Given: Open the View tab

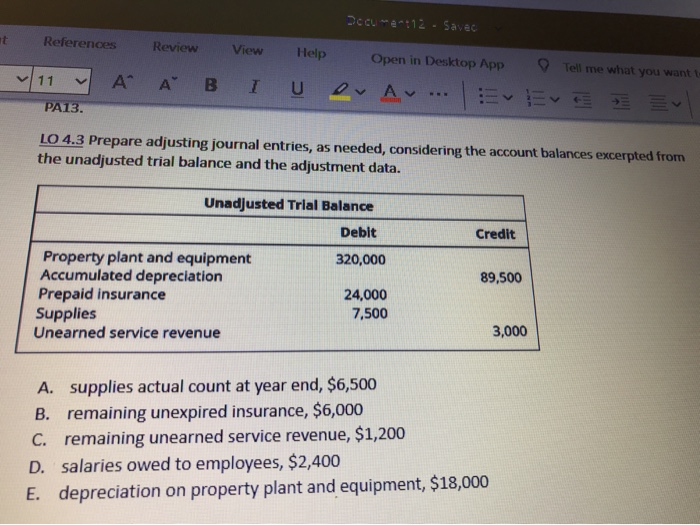Looking at the screenshot, I should [247, 50].
